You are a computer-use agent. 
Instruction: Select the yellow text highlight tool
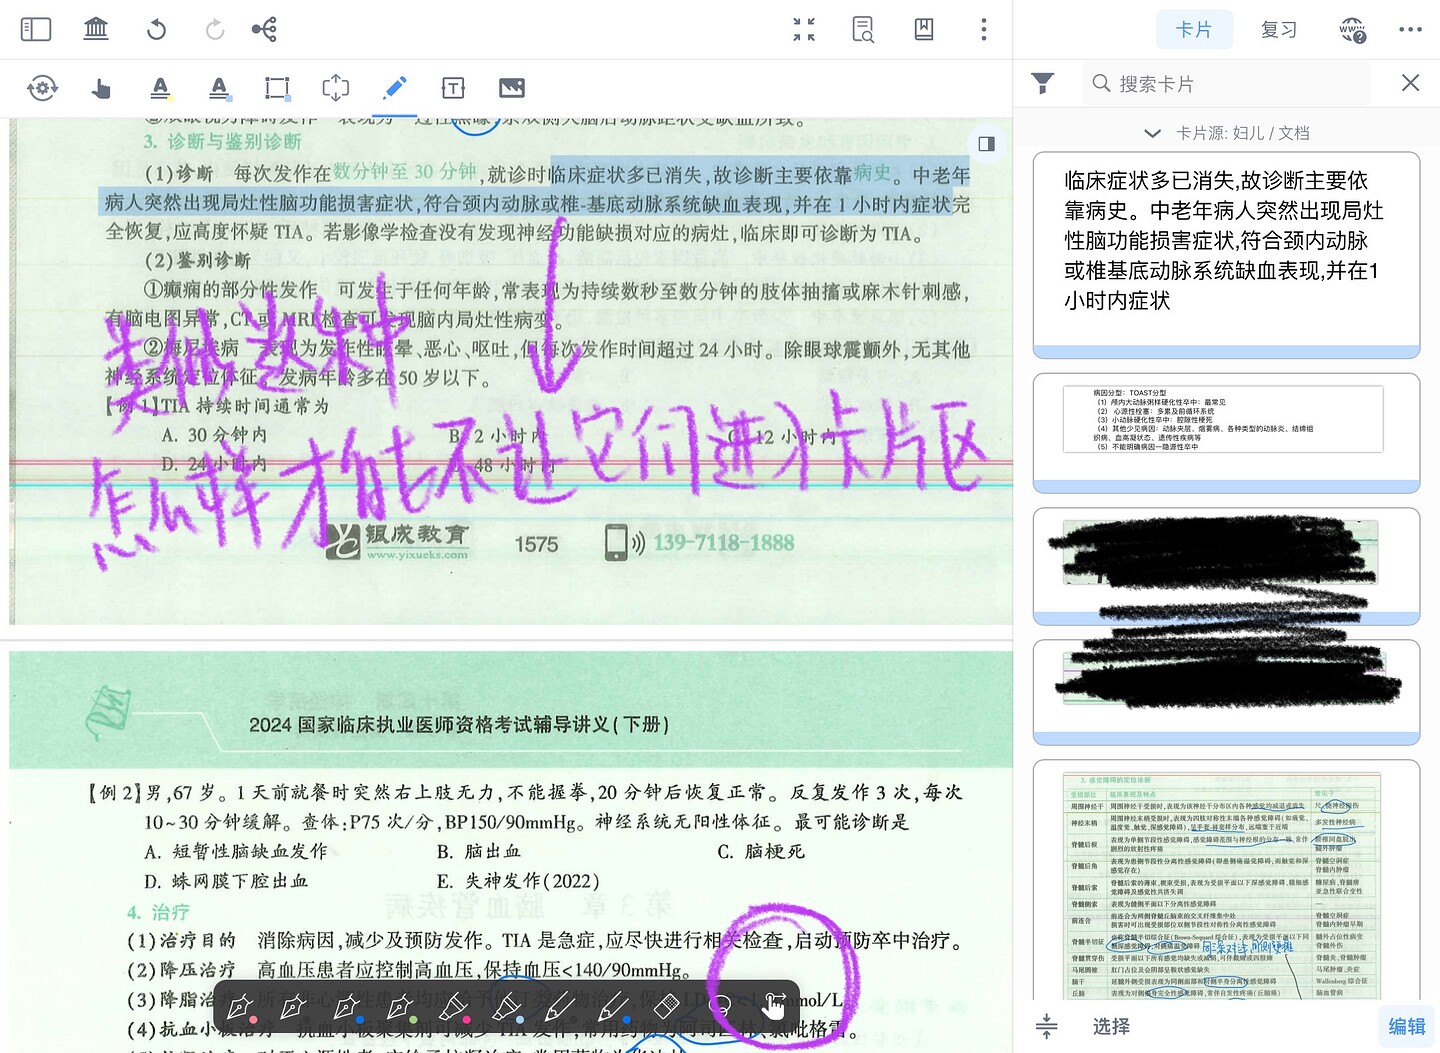pos(160,89)
